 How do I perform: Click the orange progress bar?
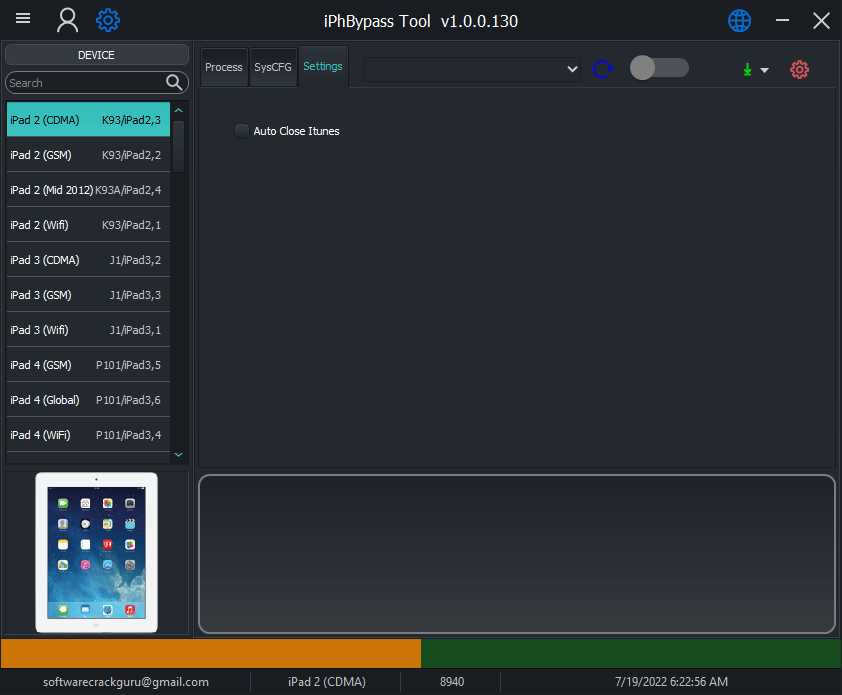pyautogui.click(x=210, y=653)
